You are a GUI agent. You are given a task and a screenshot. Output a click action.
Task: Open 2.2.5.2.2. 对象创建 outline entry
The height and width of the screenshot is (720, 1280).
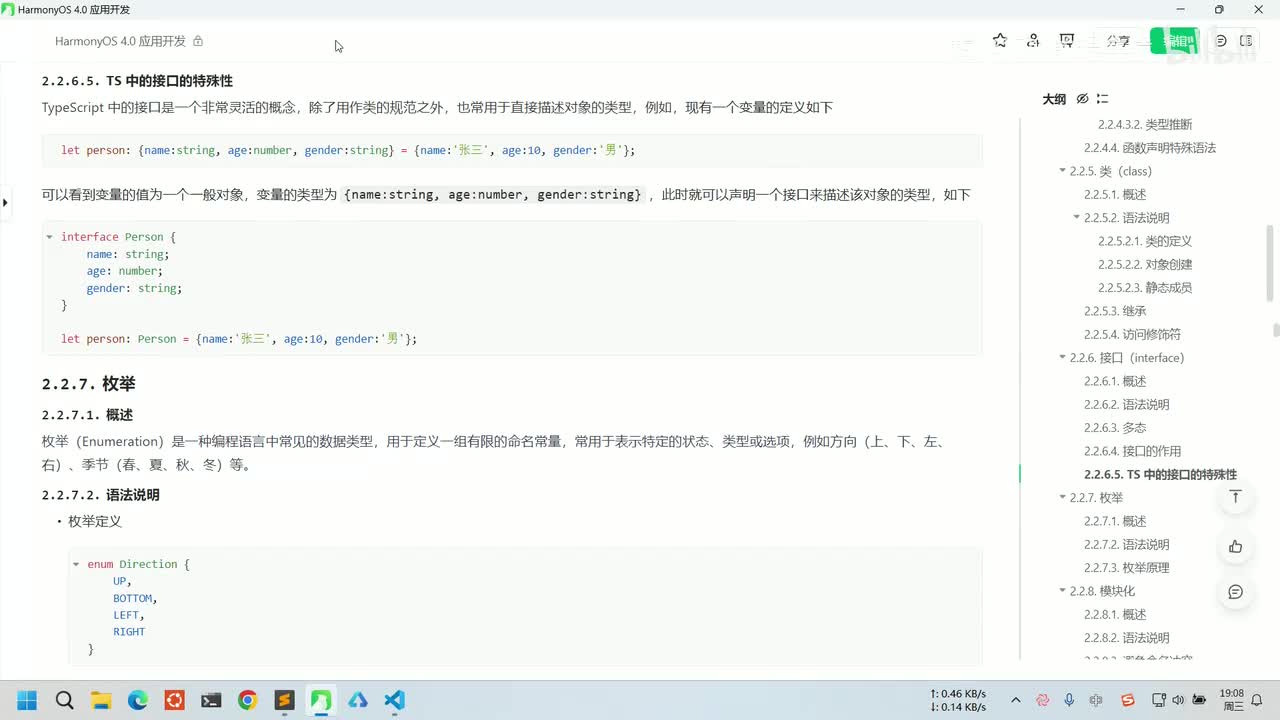pos(1145,265)
